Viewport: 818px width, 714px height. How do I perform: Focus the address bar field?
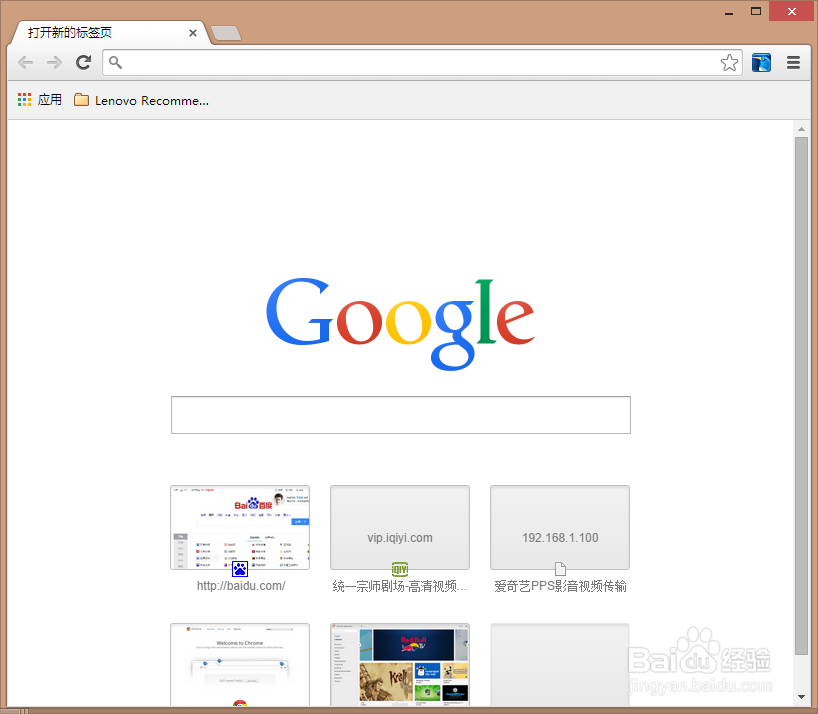coord(422,63)
